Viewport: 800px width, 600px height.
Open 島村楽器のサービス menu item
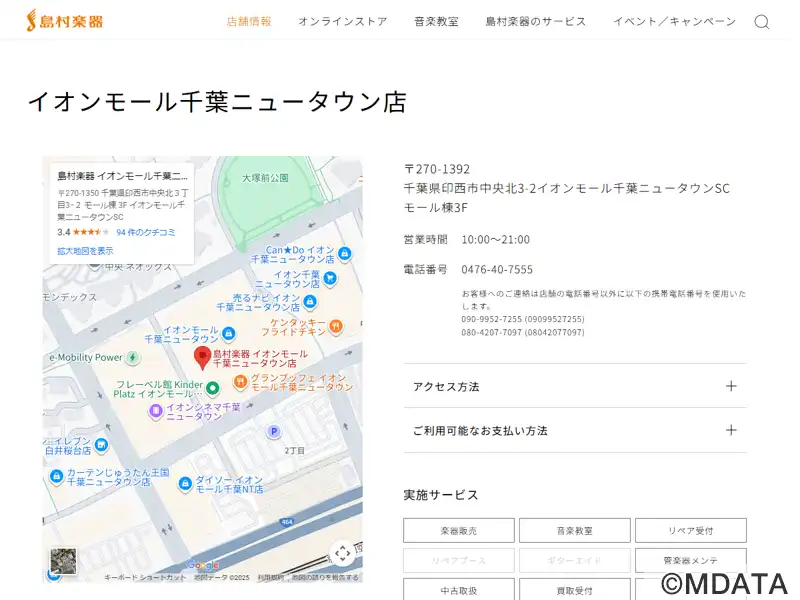click(x=536, y=21)
